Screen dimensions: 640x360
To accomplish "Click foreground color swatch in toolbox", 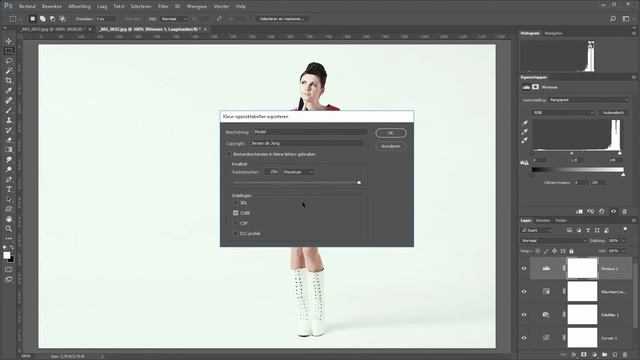I will (x=7, y=255).
